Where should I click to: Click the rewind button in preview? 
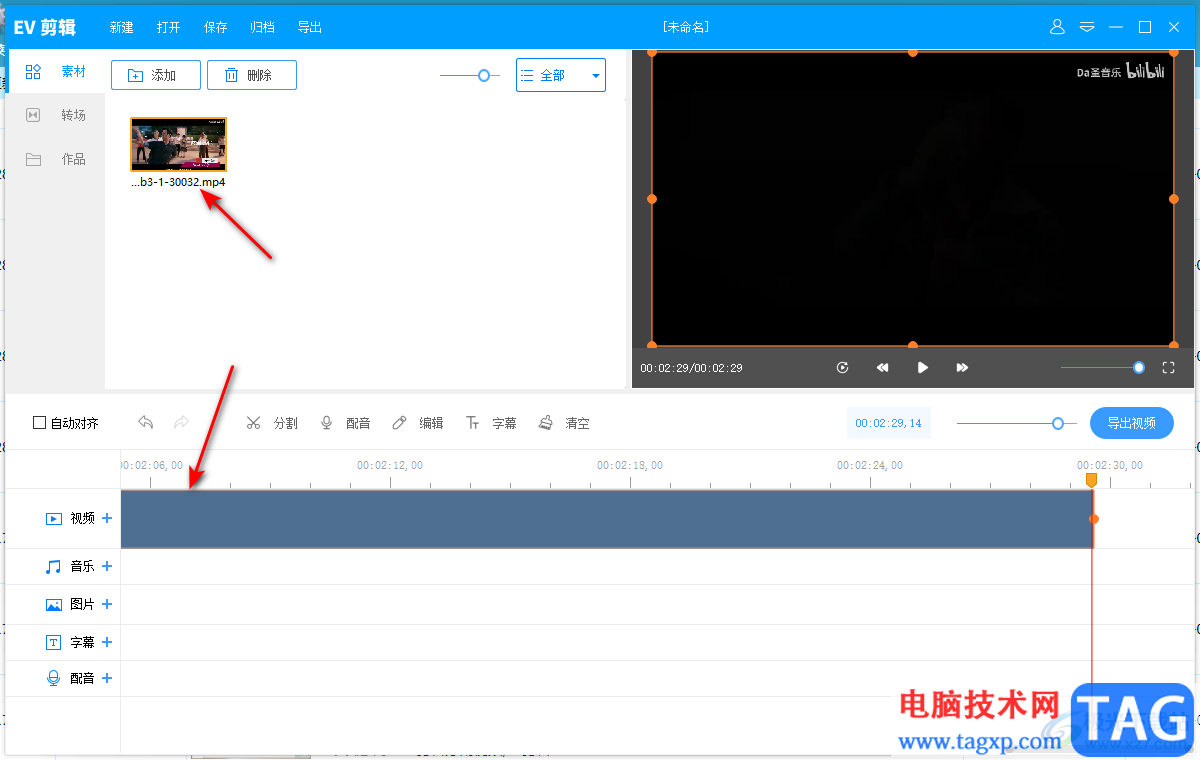(883, 368)
